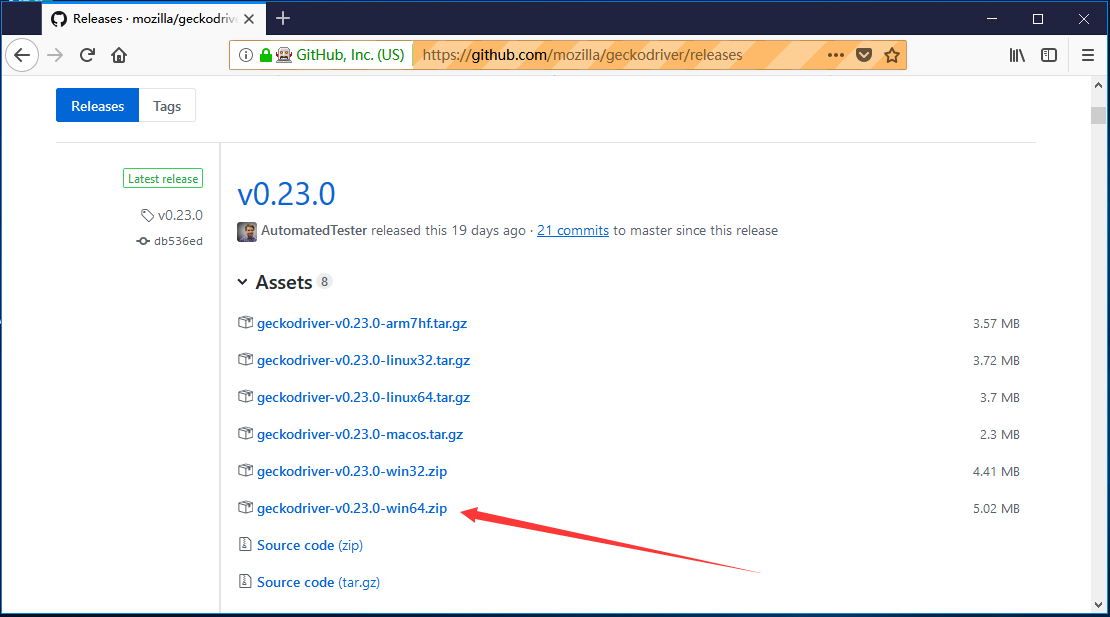Viewport: 1110px width, 617px height.
Task: Click the green padlock security icon
Action: coord(265,55)
